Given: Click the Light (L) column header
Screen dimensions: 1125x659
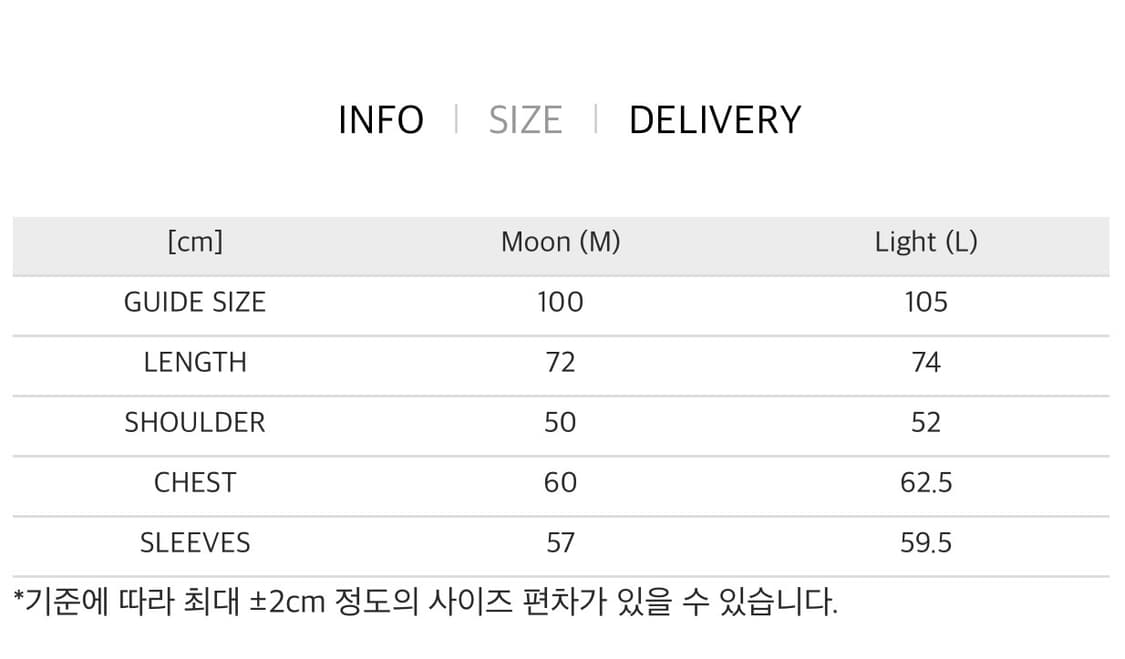Looking at the screenshot, I should 926,242.
